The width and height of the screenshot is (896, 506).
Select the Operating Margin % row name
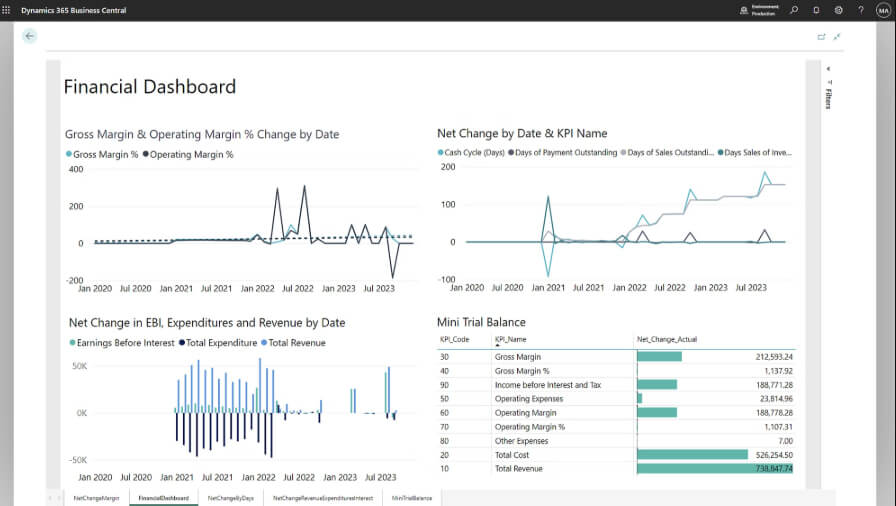click(530, 427)
